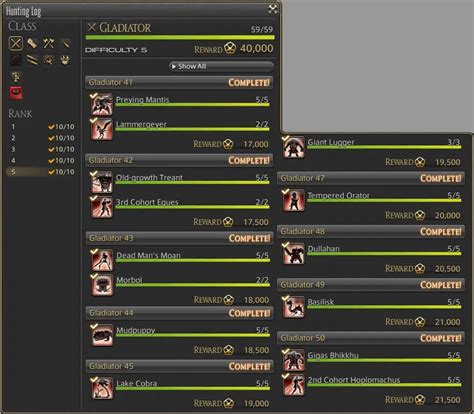
Task: Click the Dullahan monster icon
Action: tap(293, 253)
